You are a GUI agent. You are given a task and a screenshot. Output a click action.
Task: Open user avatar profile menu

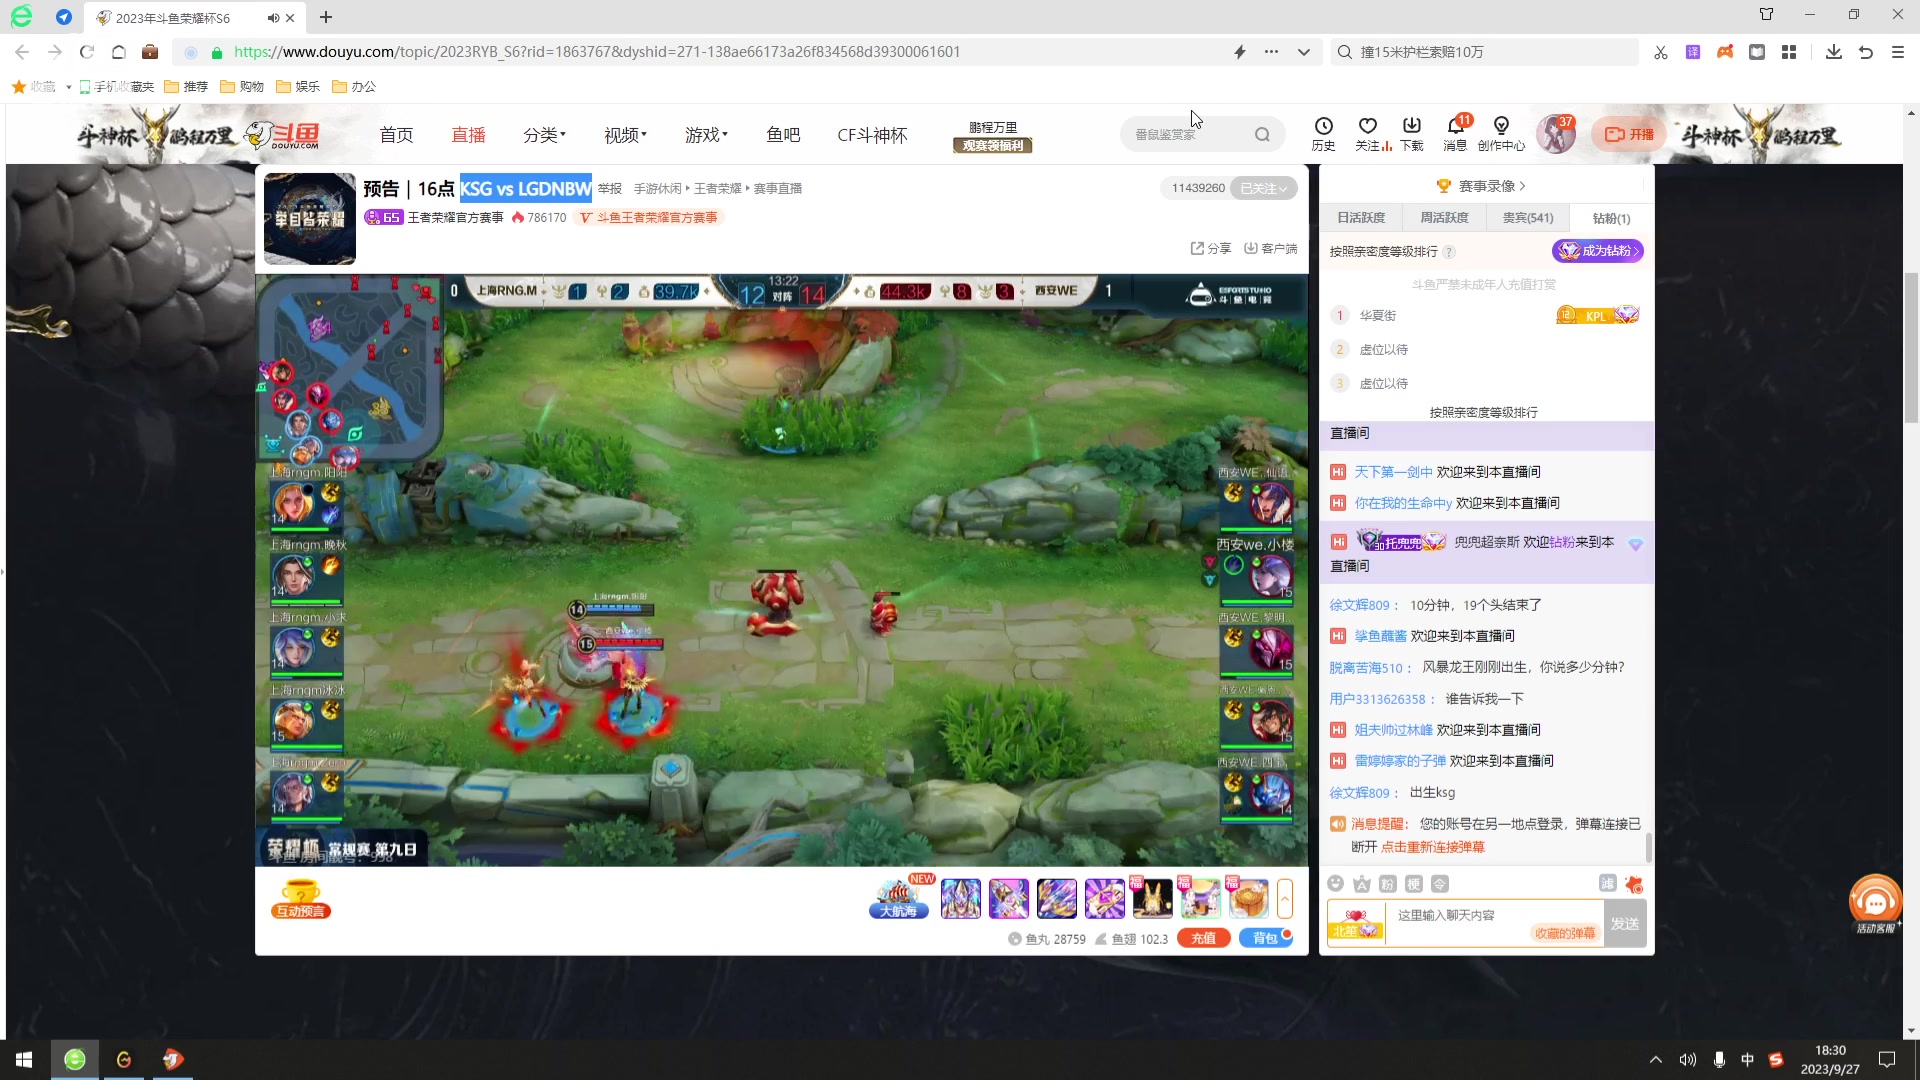coord(1556,134)
